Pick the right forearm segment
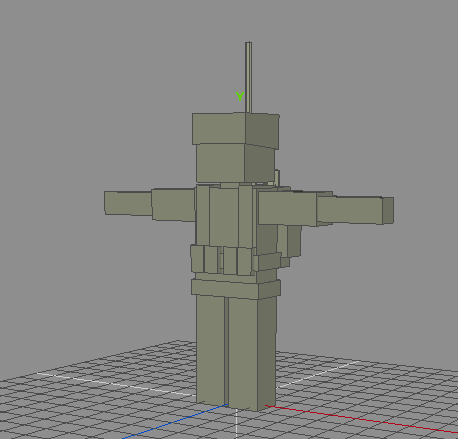The image size is (458, 439). coord(349,210)
